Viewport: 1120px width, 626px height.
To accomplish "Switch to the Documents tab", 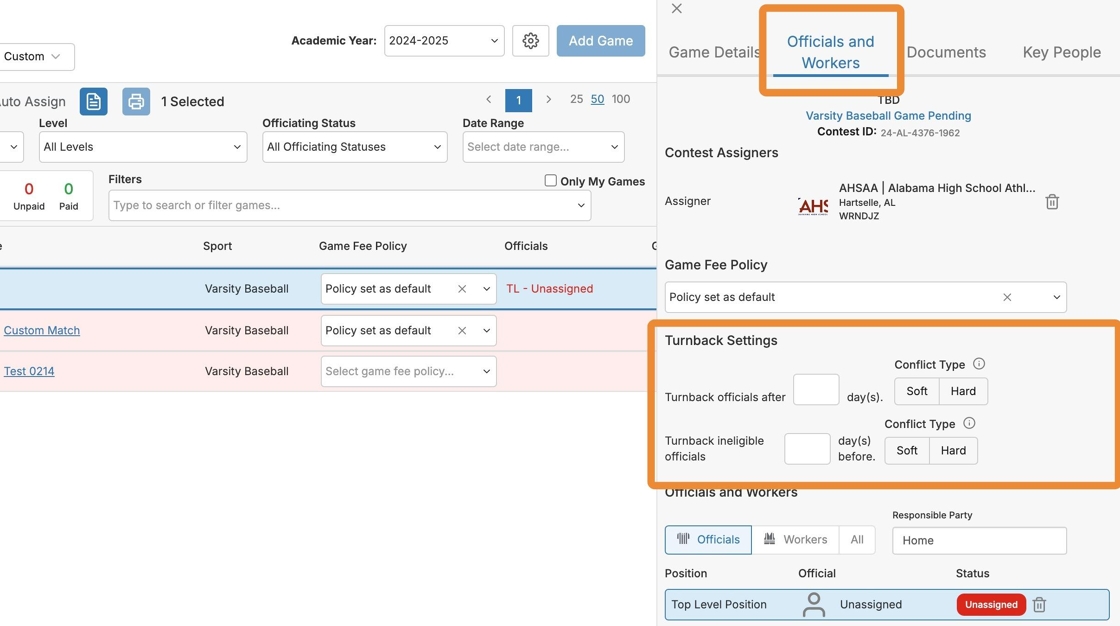I will click(946, 52).
